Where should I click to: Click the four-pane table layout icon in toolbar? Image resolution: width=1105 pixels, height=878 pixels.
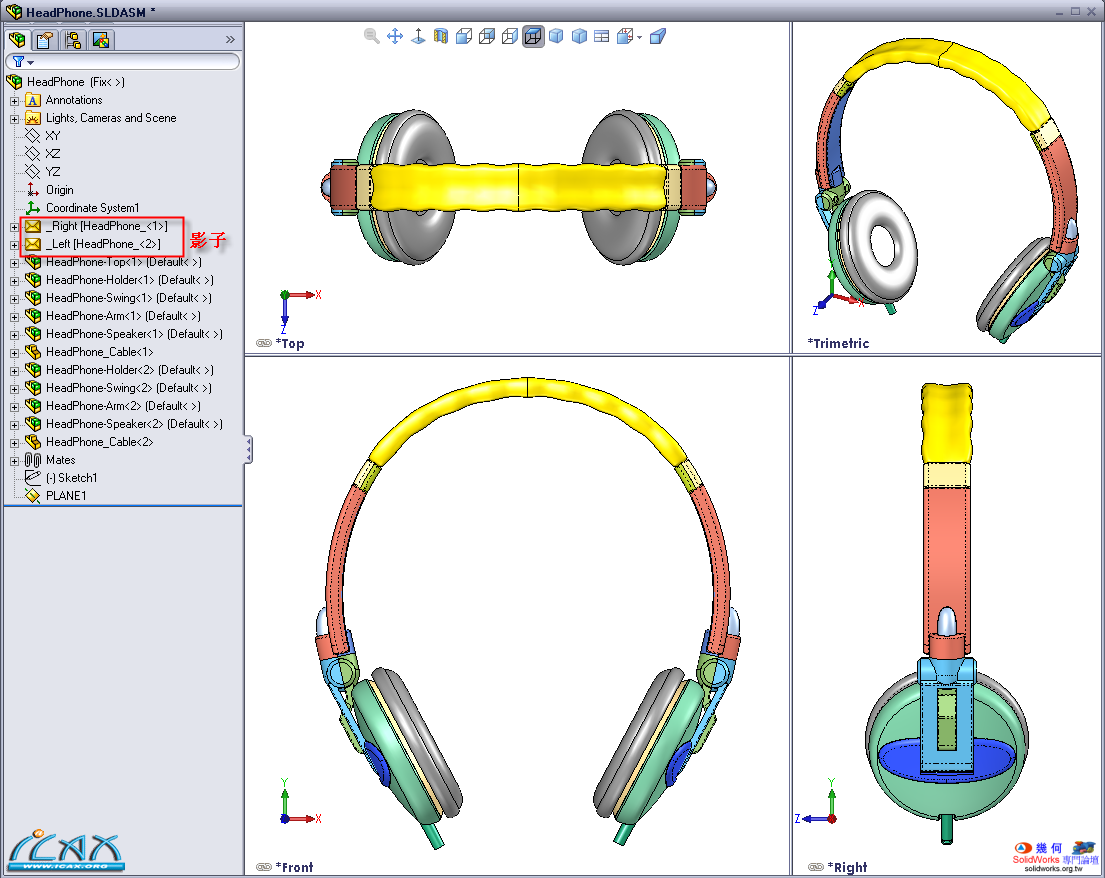[x=601, y=37]
